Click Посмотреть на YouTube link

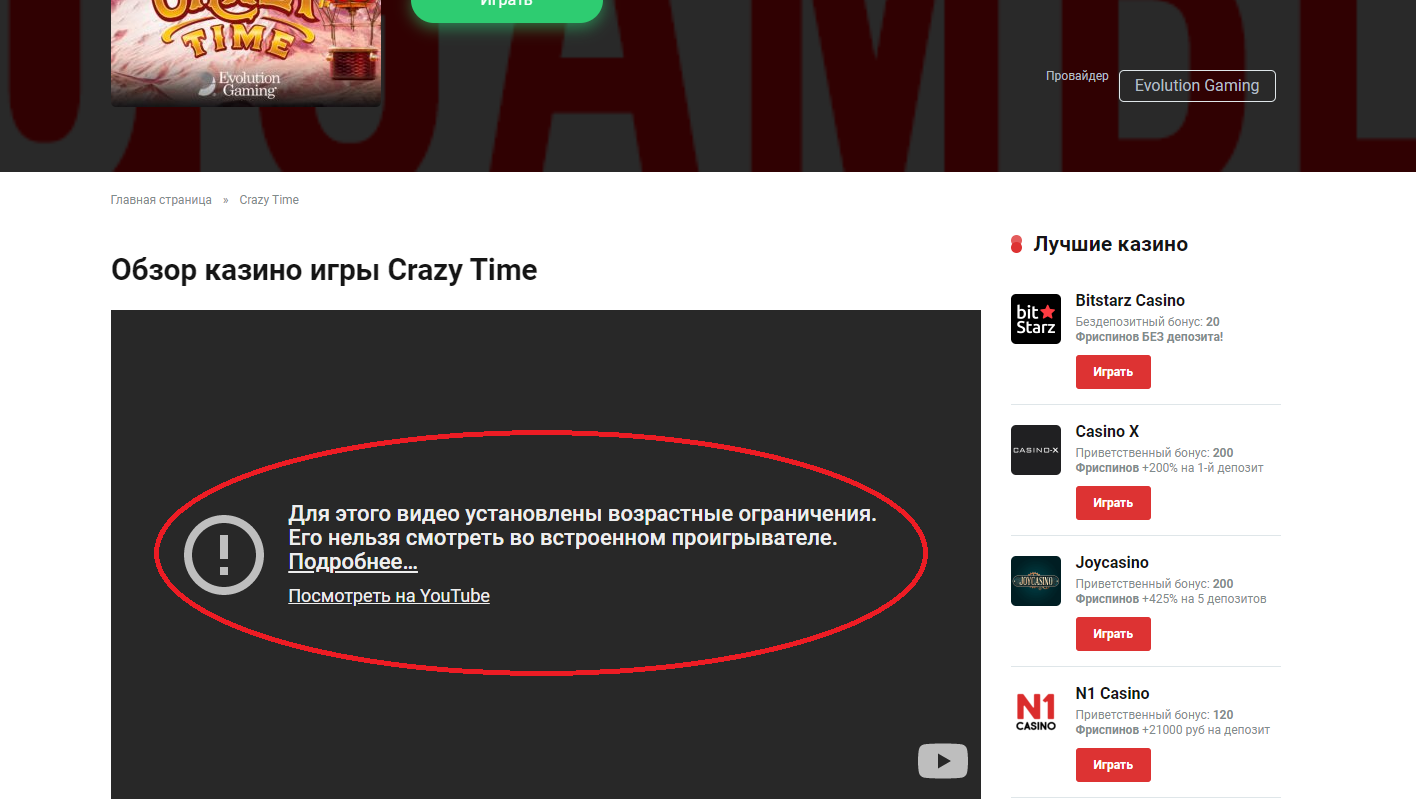pyautogui.click(x=389, y=596)
